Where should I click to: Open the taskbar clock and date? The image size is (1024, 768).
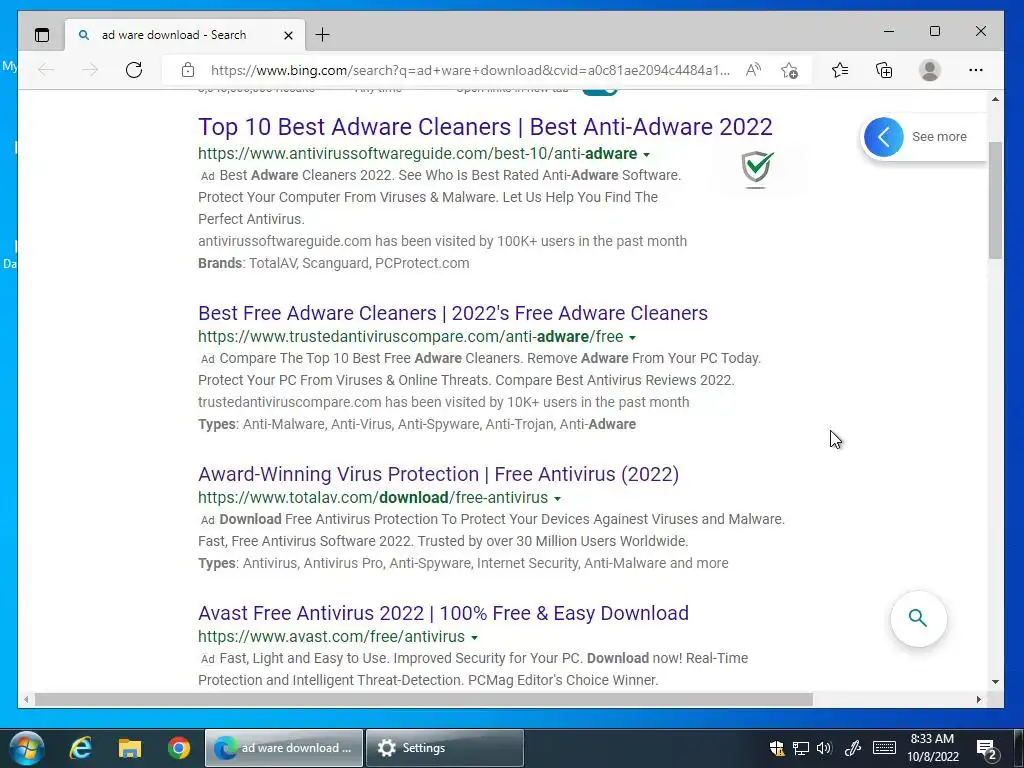pyautogui.click(x=933, y=748)
